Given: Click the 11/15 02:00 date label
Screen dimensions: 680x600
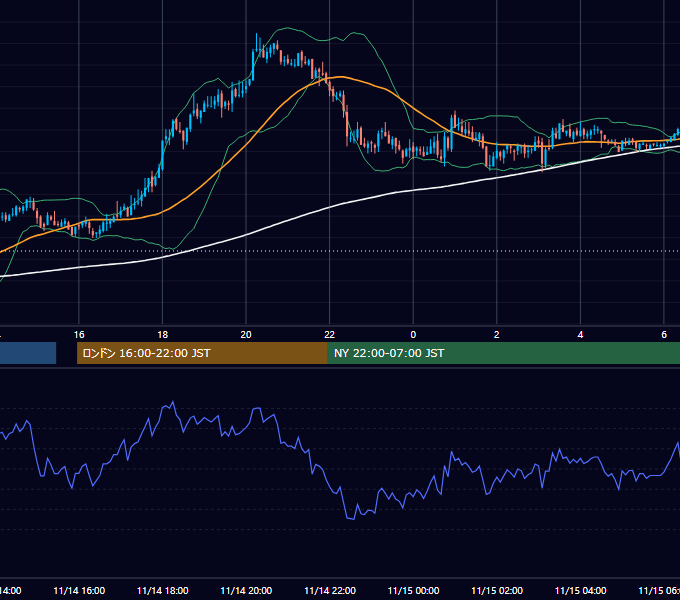Looking at the screenshot, I should [497, 590].
